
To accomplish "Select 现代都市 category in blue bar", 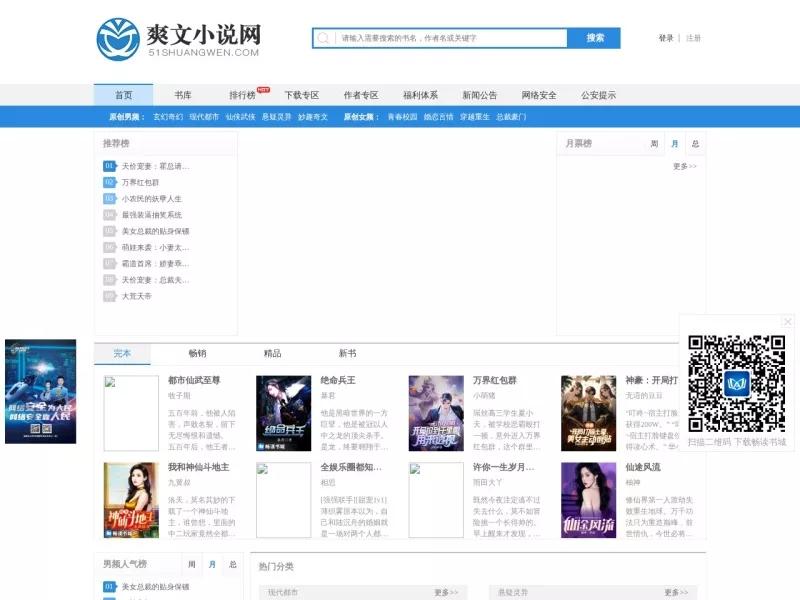I will pos(204,117).
